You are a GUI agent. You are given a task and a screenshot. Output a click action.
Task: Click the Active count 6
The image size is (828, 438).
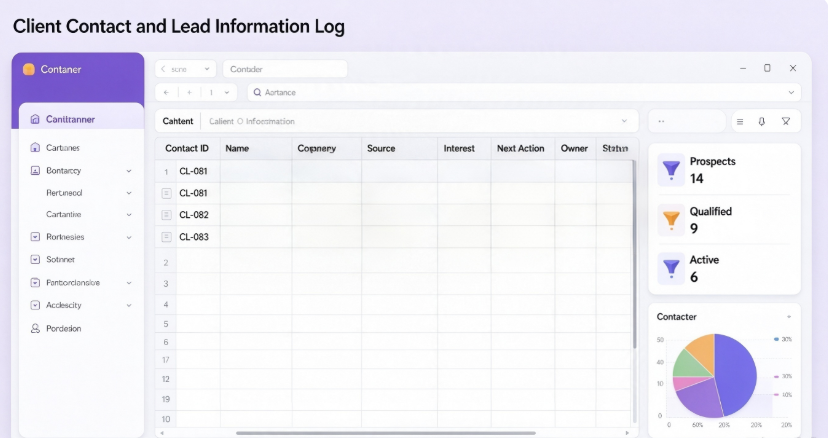694,277
